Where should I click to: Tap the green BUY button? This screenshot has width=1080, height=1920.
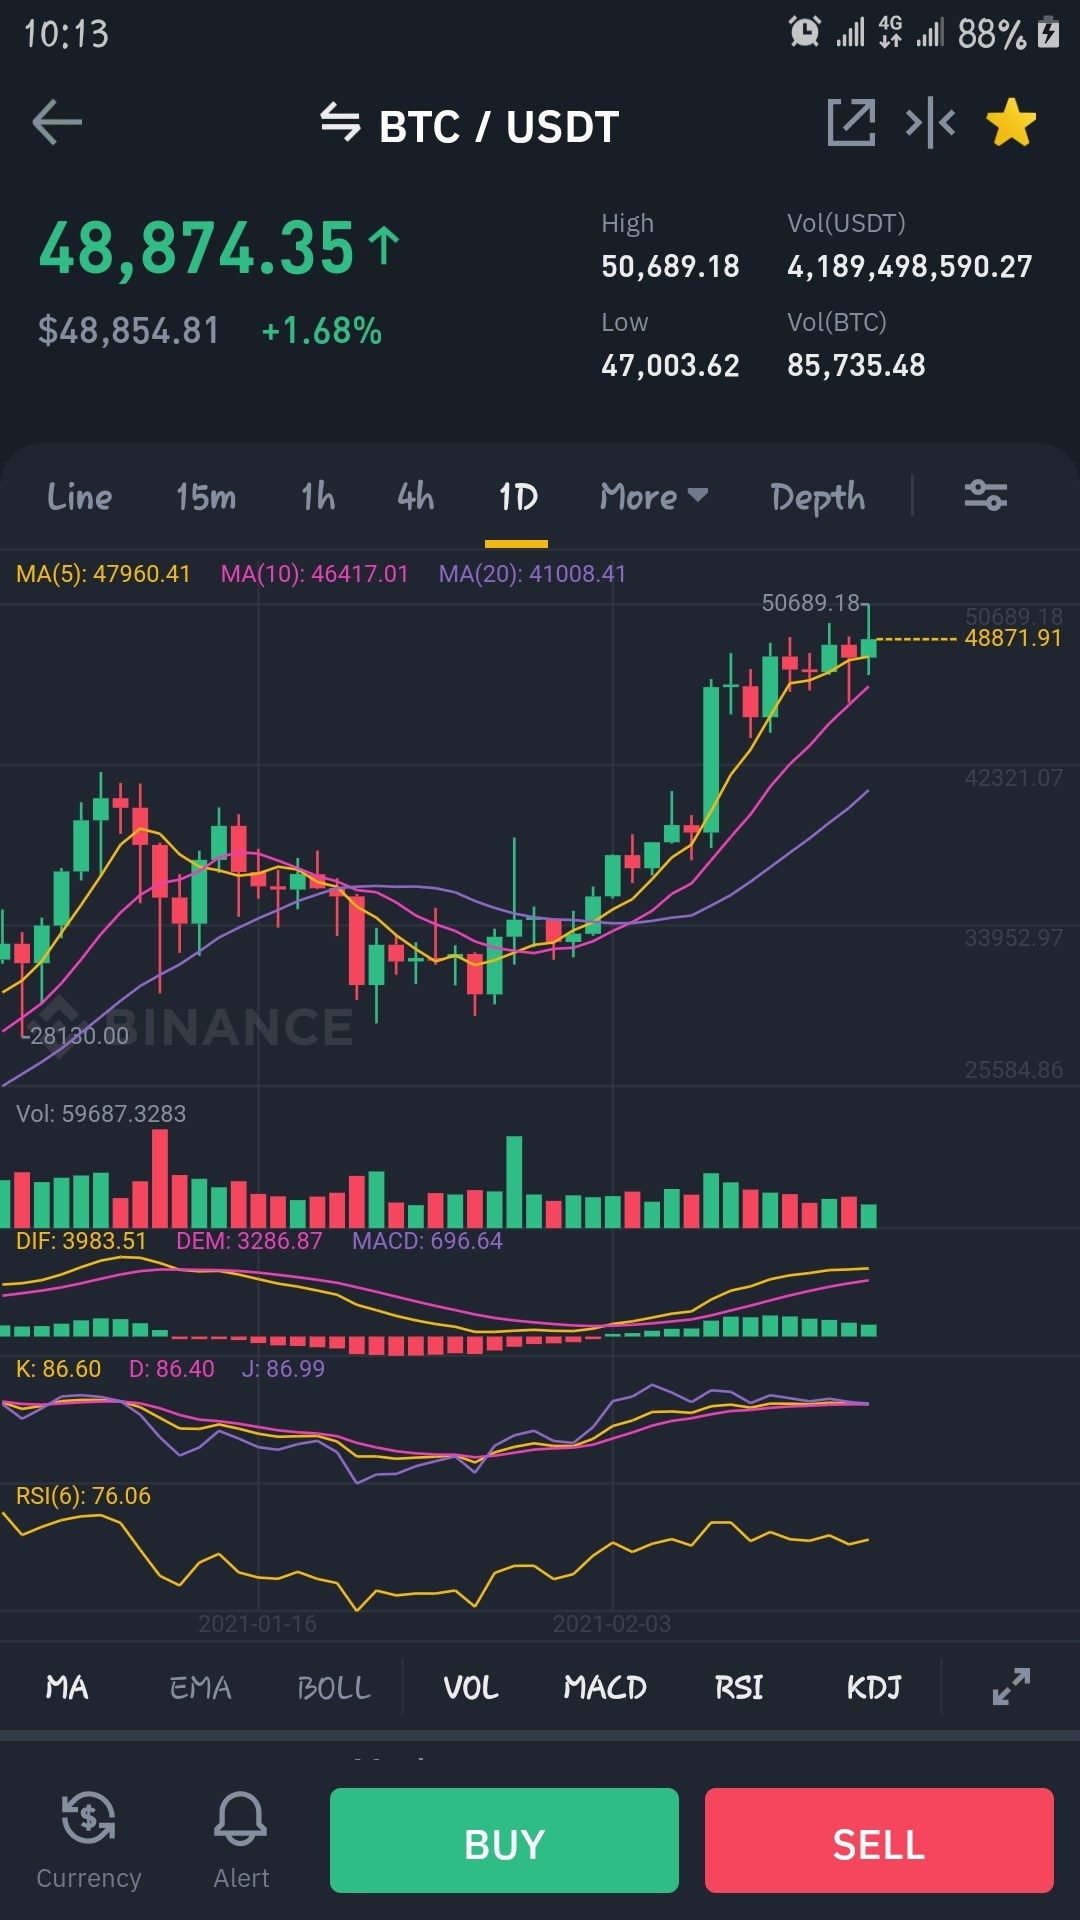(x=504, y=1840)
